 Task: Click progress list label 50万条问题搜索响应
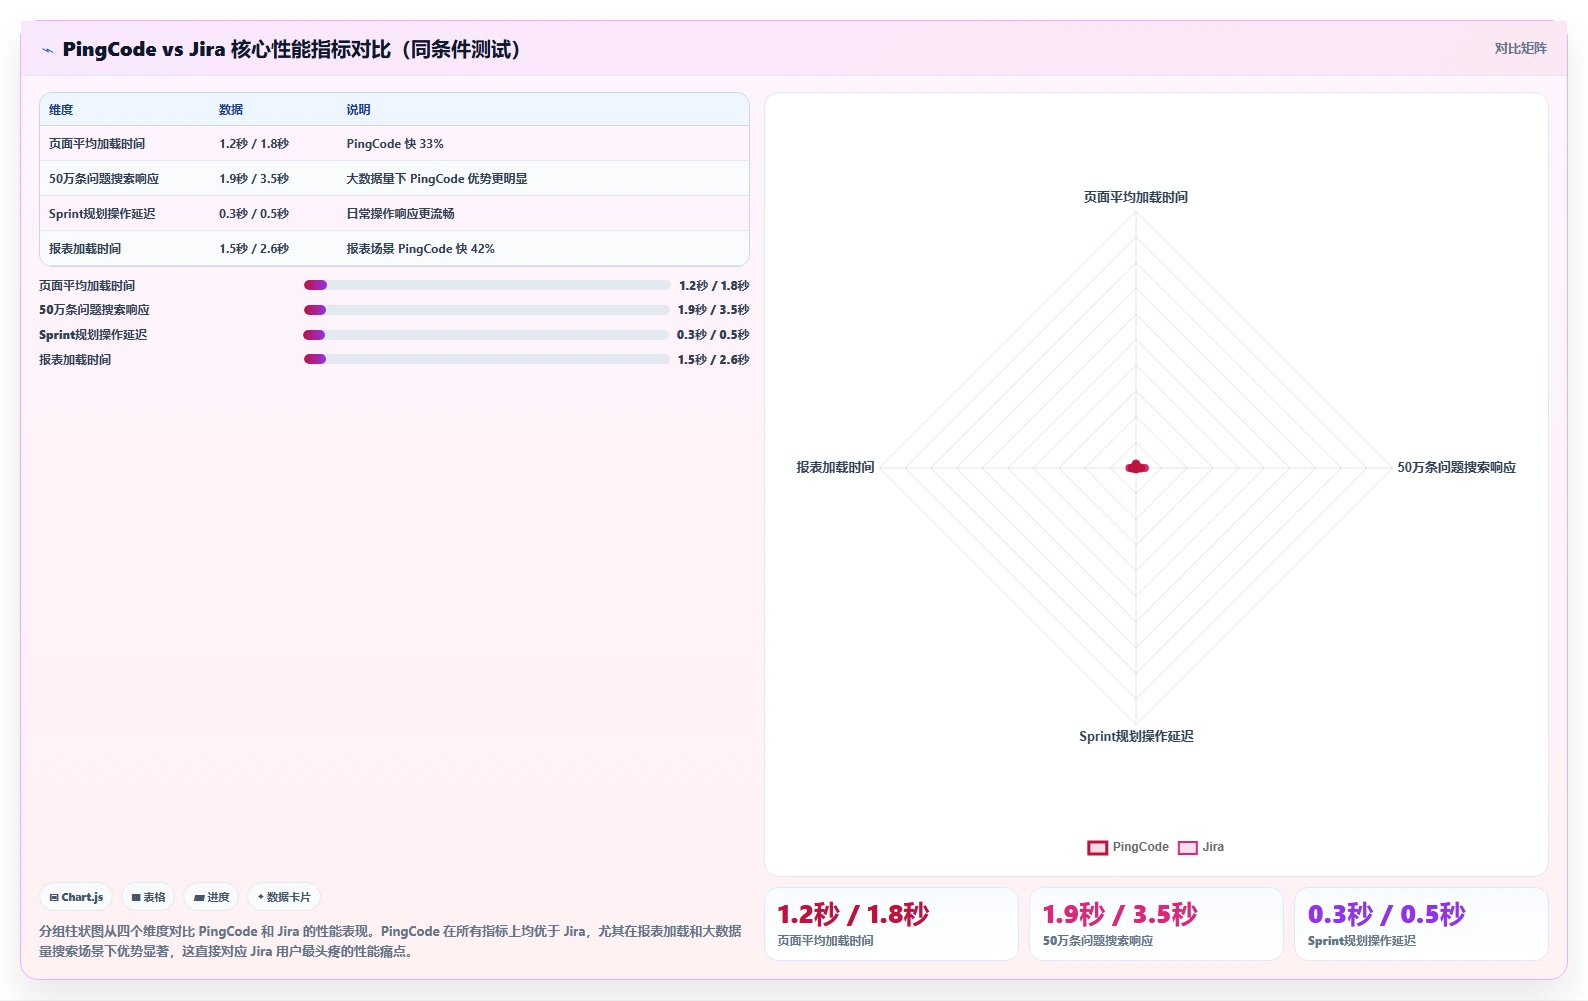tap(94, 310)
